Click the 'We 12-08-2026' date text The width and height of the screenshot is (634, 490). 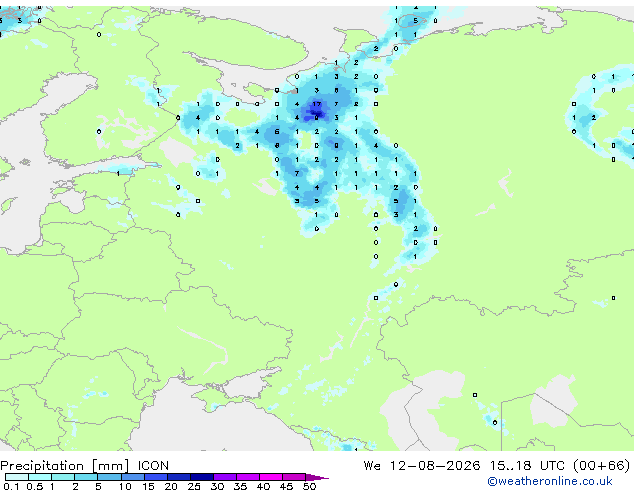(422, 466)
